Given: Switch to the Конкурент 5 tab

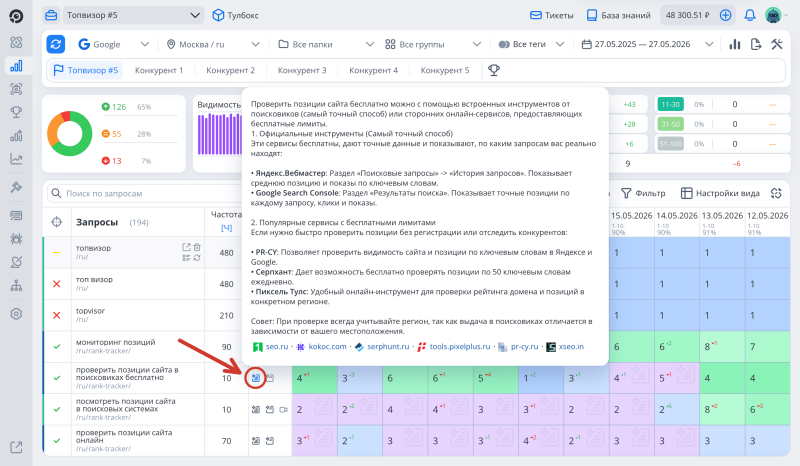Looking at the screenshot, I should click(444, 70).
